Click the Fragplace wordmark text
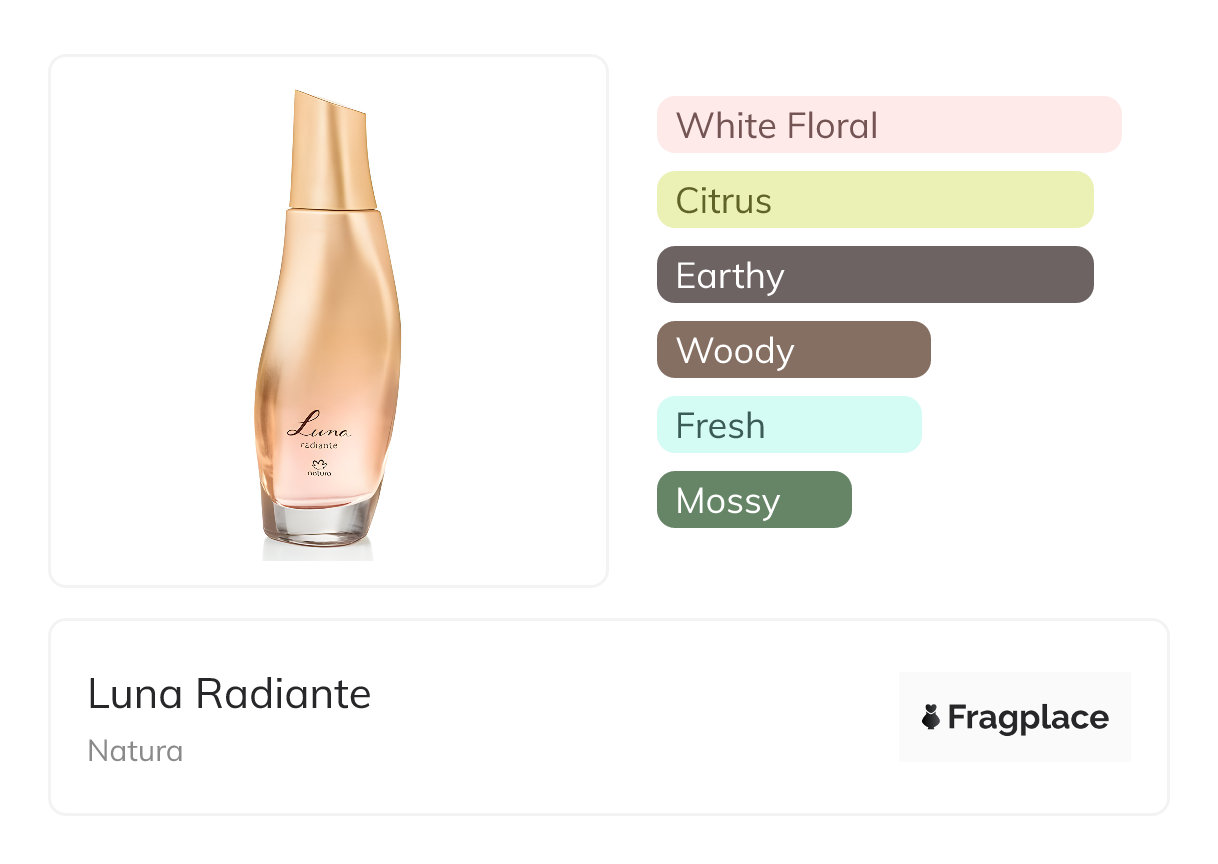Screen dimensions: 1218x864 [1027, 718]
